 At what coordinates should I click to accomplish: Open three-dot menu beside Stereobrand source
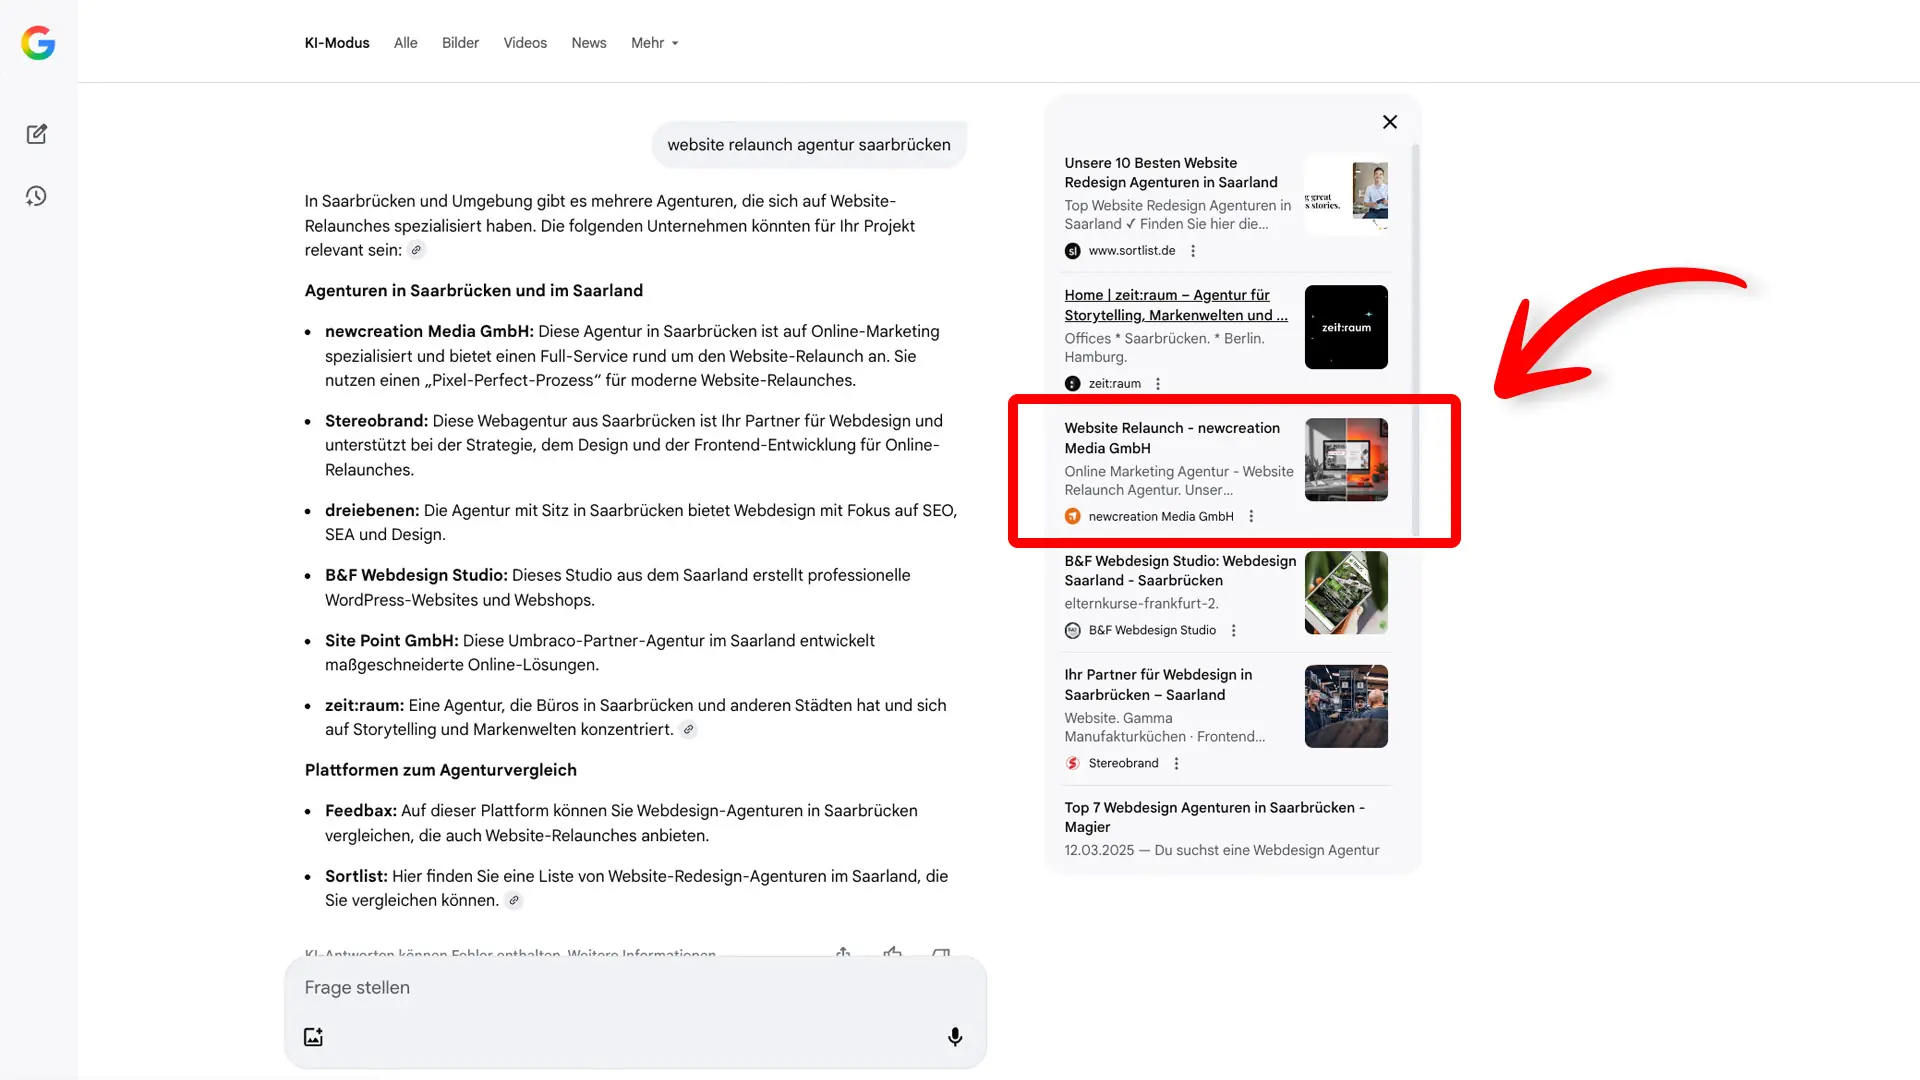[x=1176, y=764]
